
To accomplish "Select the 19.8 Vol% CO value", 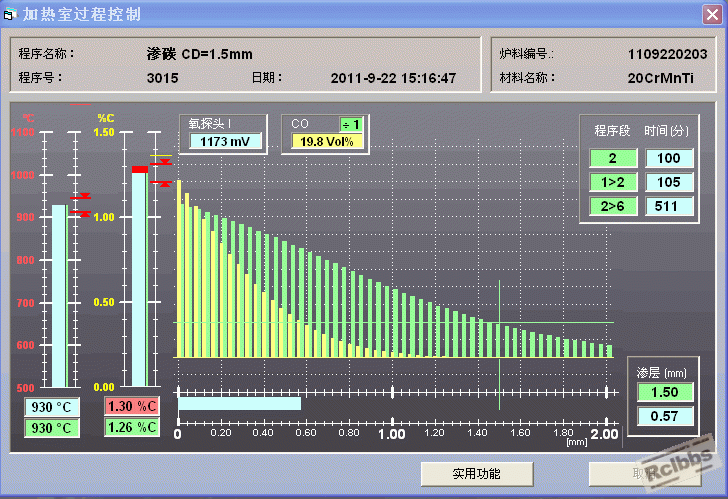I will [x=327, y=141].
